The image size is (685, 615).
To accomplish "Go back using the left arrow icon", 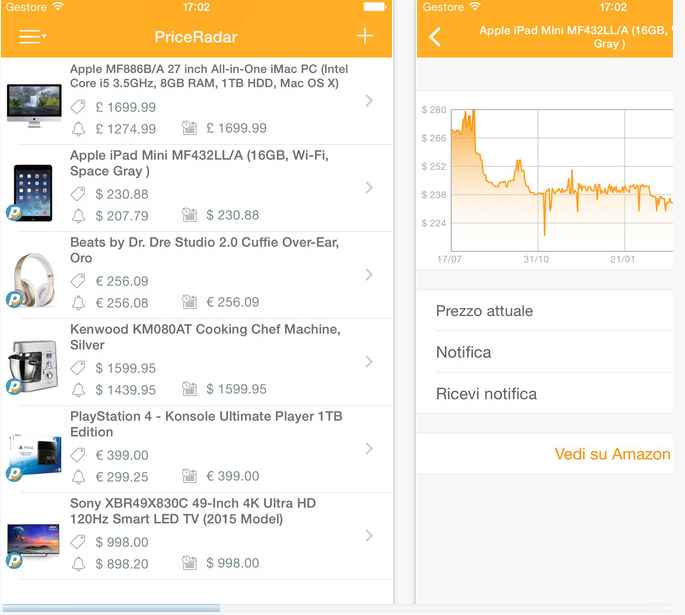I will (435, 37).
